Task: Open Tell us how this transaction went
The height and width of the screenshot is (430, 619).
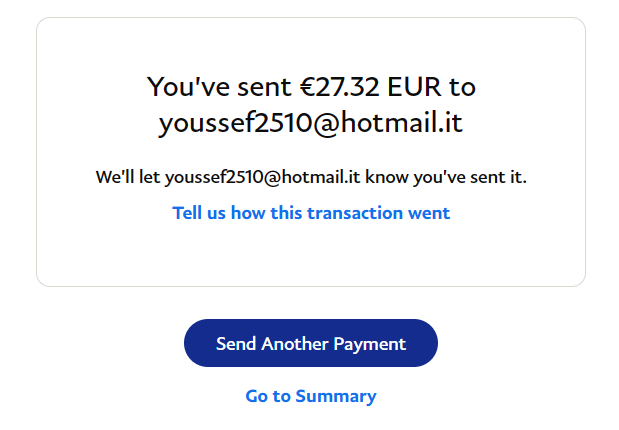Action: click(311, 213)
